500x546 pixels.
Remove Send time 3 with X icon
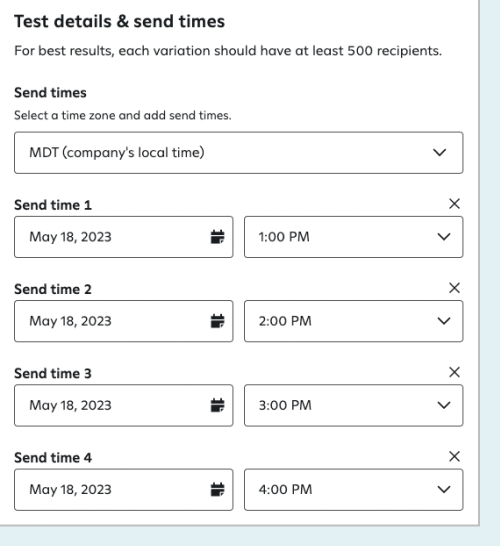pos(454,372)
